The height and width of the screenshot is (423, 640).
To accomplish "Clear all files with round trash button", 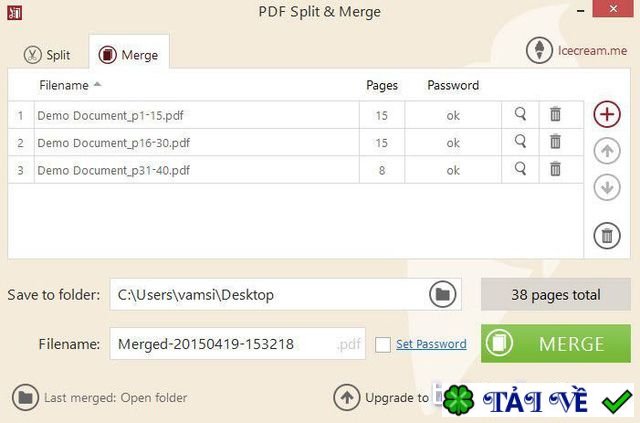I will tap(607, 236).
